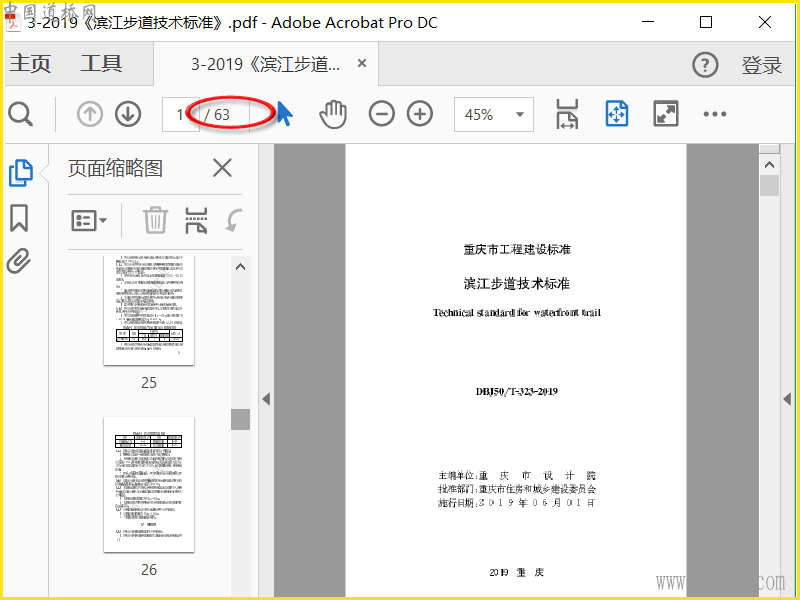800x600 pixels.
Task: Open more tools ellipsis menu
Action: (715, 114)
